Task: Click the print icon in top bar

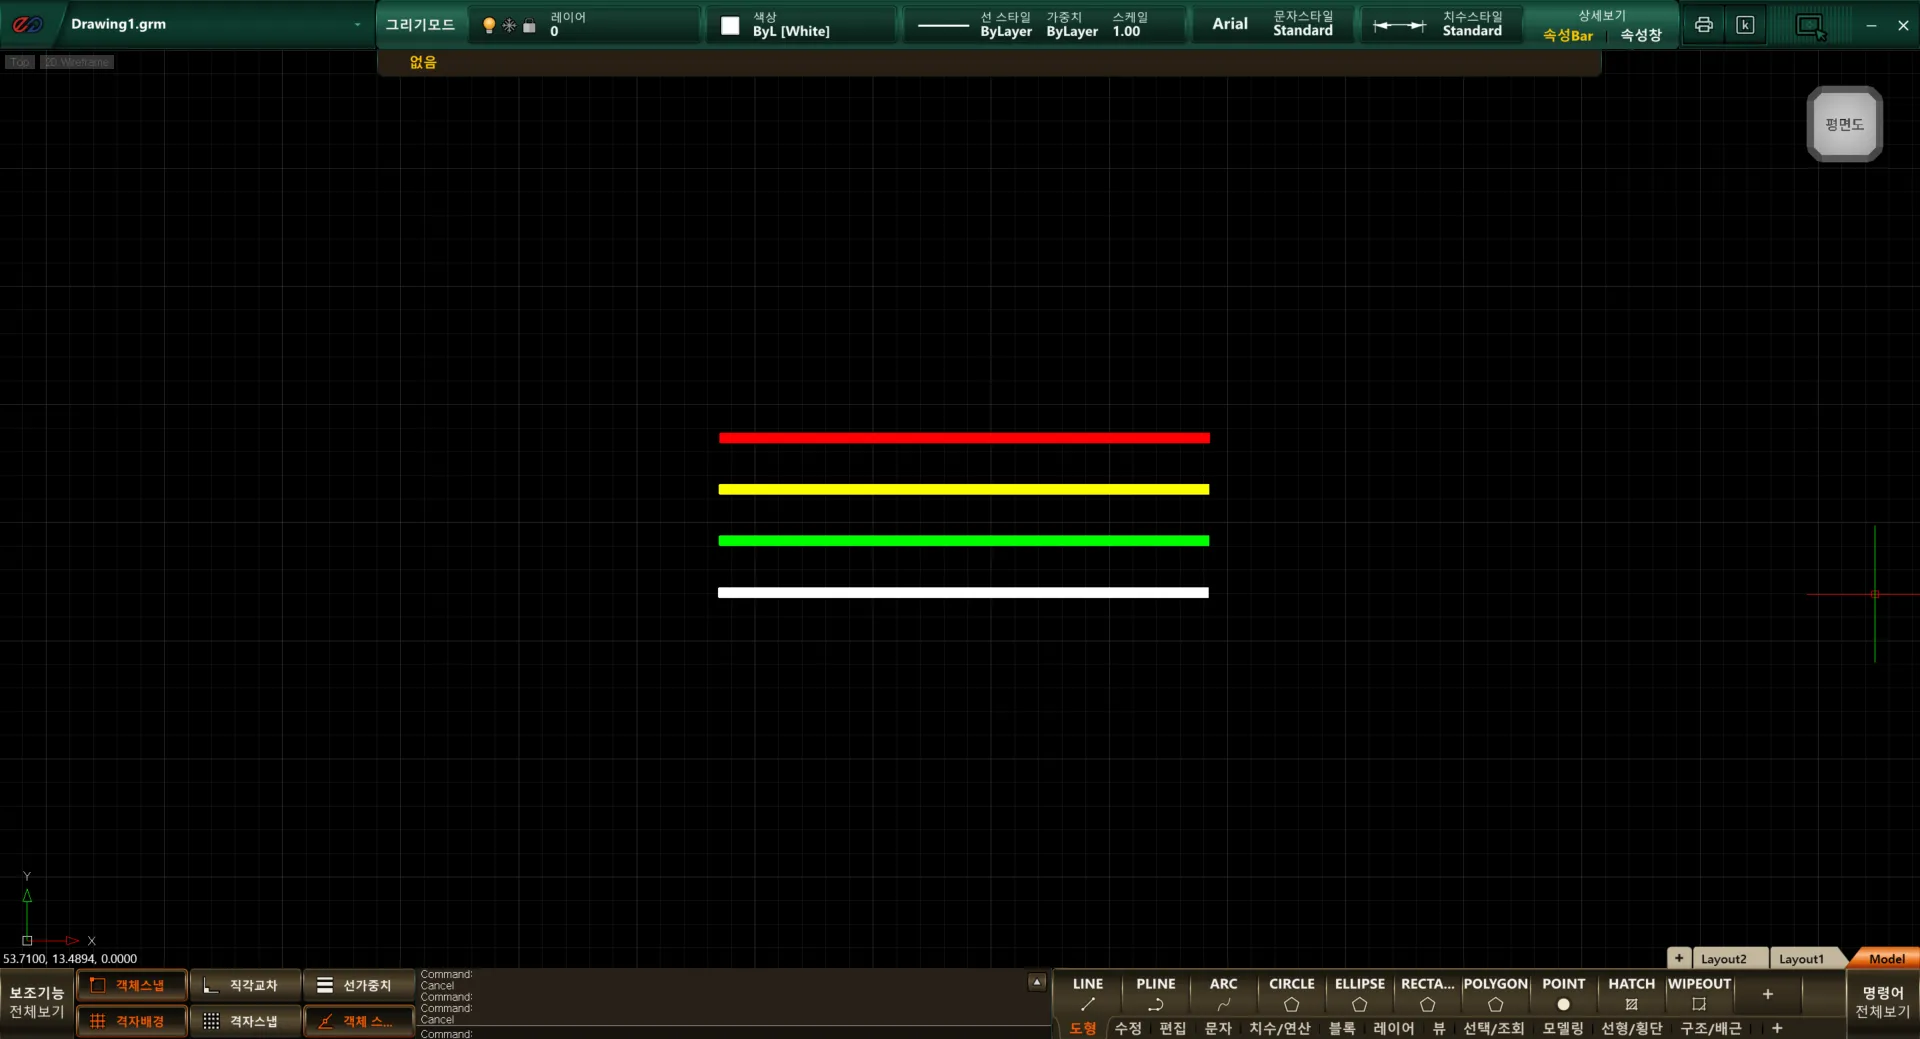Action: 1704,25
